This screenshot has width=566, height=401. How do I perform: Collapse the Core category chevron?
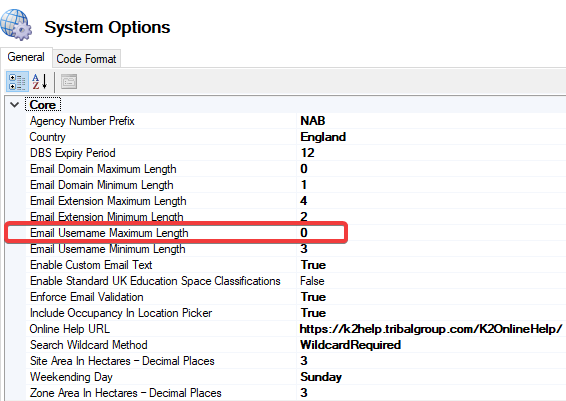click(14, 105)
